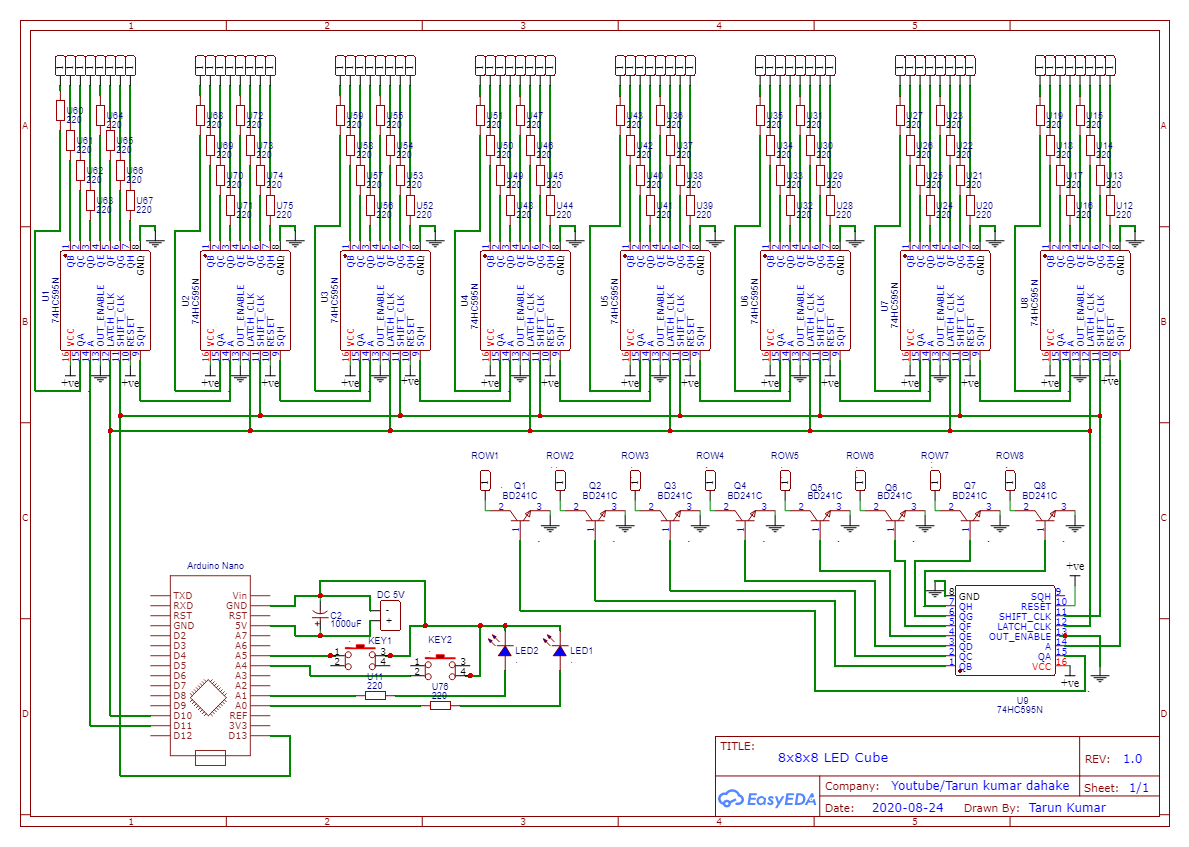Image resolution: width=1189 pixels, height=847 pixels.
Task: Click the DC 5V power connector
Action: pos(391,614)
